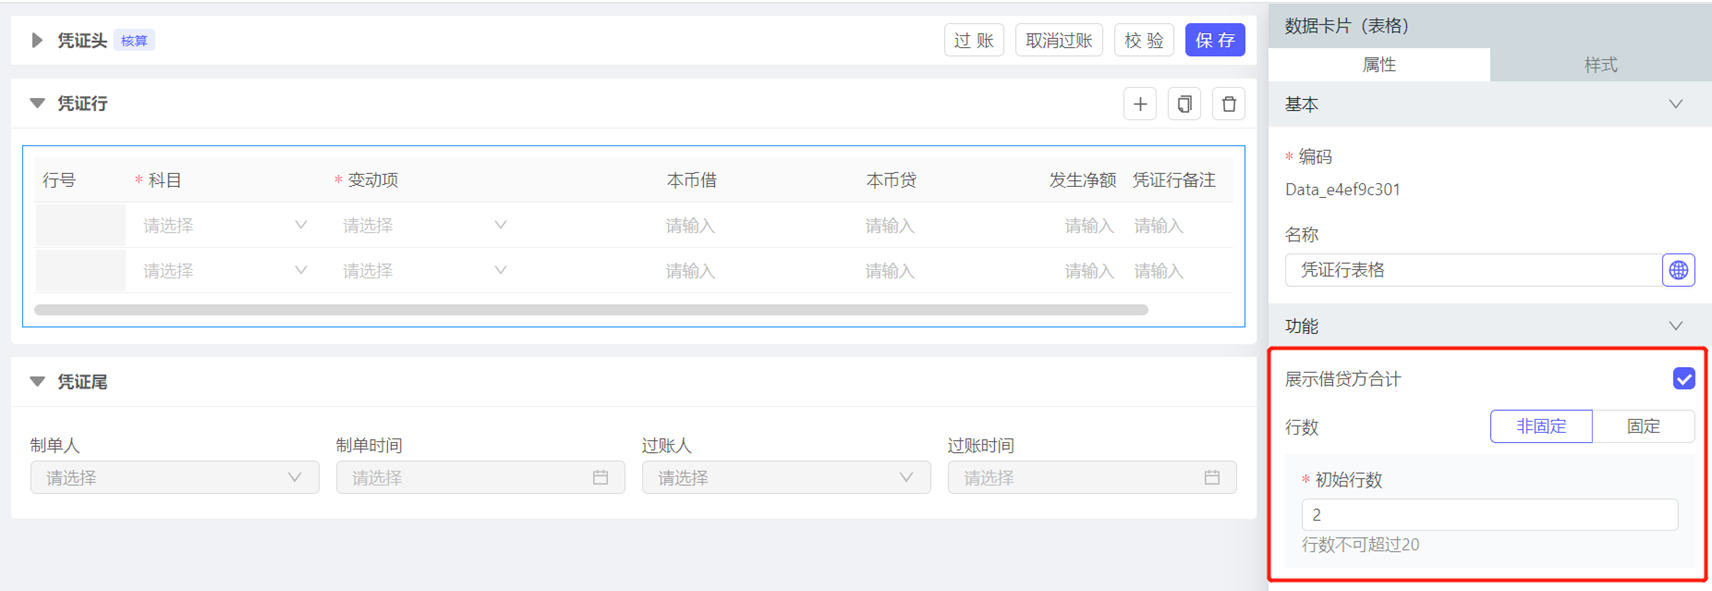Open the 制单时间 calendar icon
The height and width of the screenshot is (591, 1712).
click(600, 478)
